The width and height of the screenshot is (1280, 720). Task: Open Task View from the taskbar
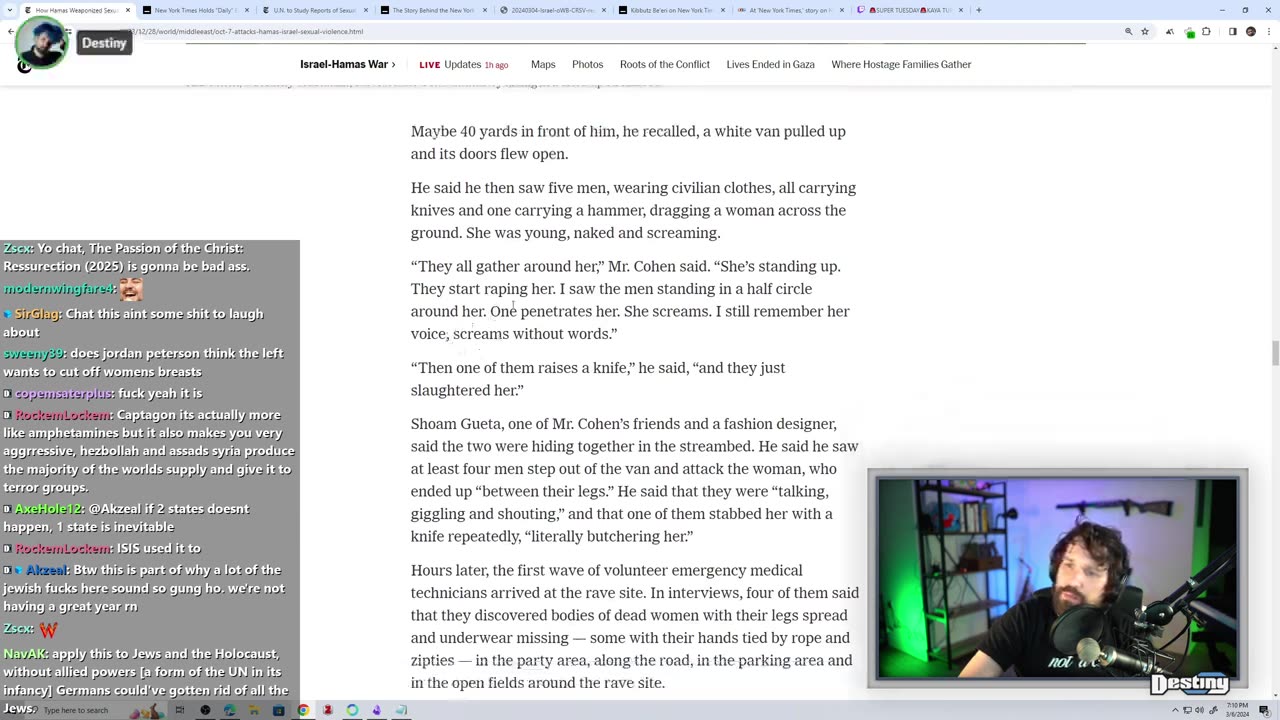[x=180, y=710]
